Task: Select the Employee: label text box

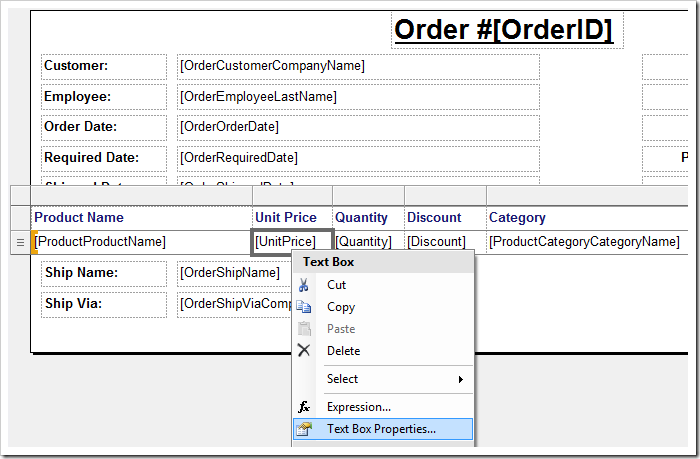Action: coord(104,97)
